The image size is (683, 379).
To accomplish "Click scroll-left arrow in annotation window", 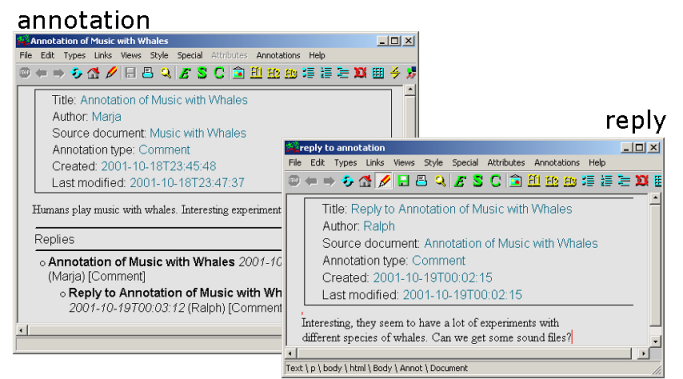I will pyautogui.click(x=21, y=330).
